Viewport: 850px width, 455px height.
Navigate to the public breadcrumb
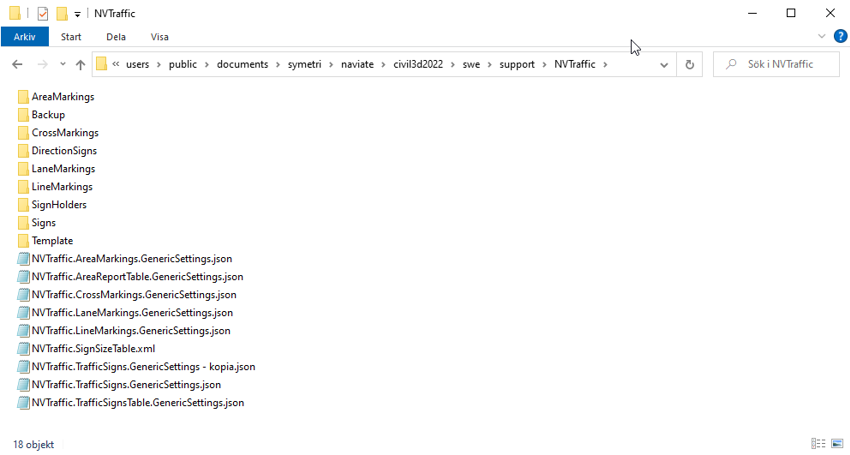click(183, 65)
